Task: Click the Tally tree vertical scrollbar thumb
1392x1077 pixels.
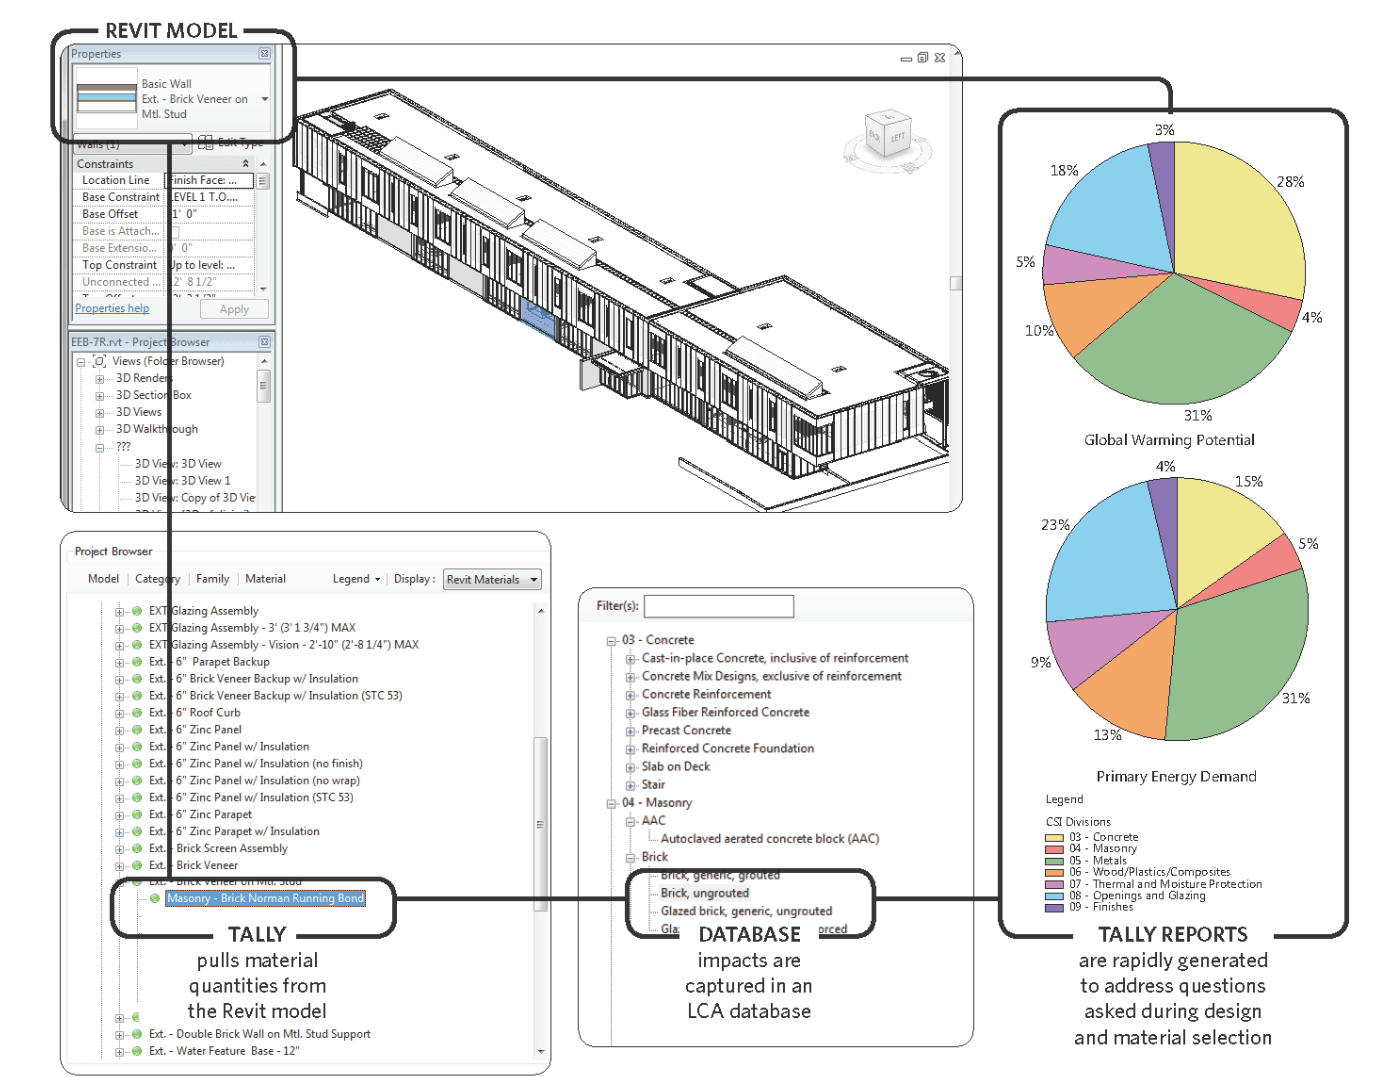Action: tap(540, 824)
